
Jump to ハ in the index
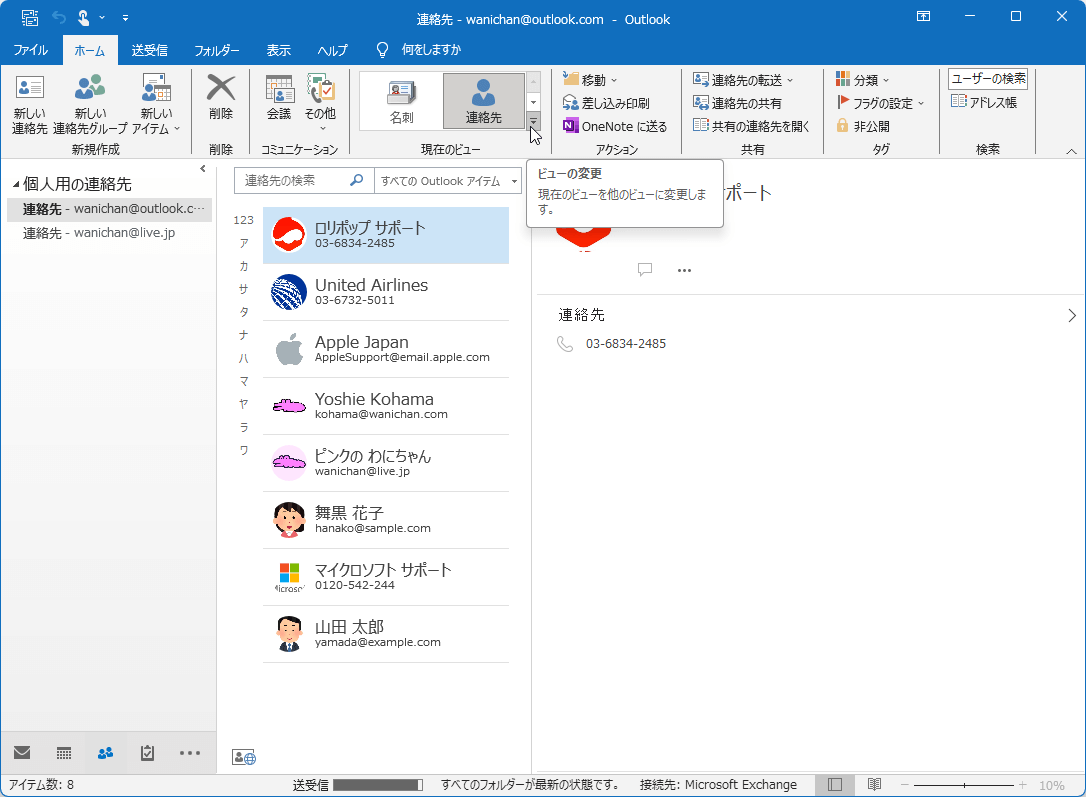(244, 358)
